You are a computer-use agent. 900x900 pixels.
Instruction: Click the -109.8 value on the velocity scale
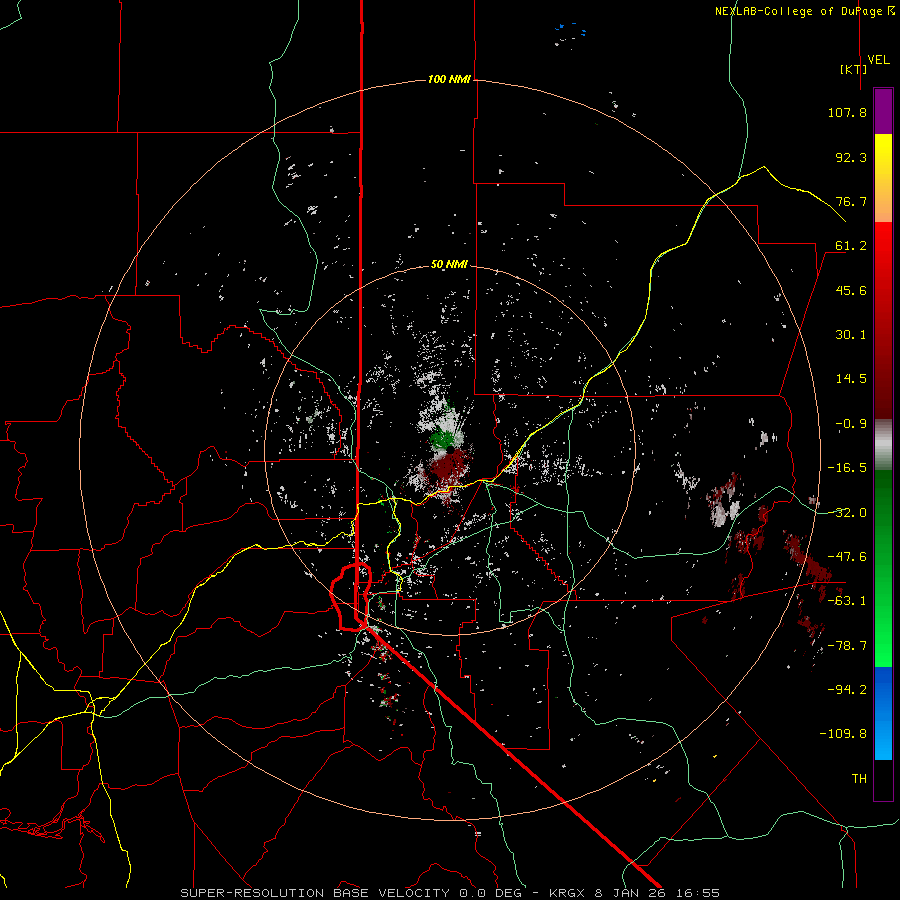pos(843,734)
